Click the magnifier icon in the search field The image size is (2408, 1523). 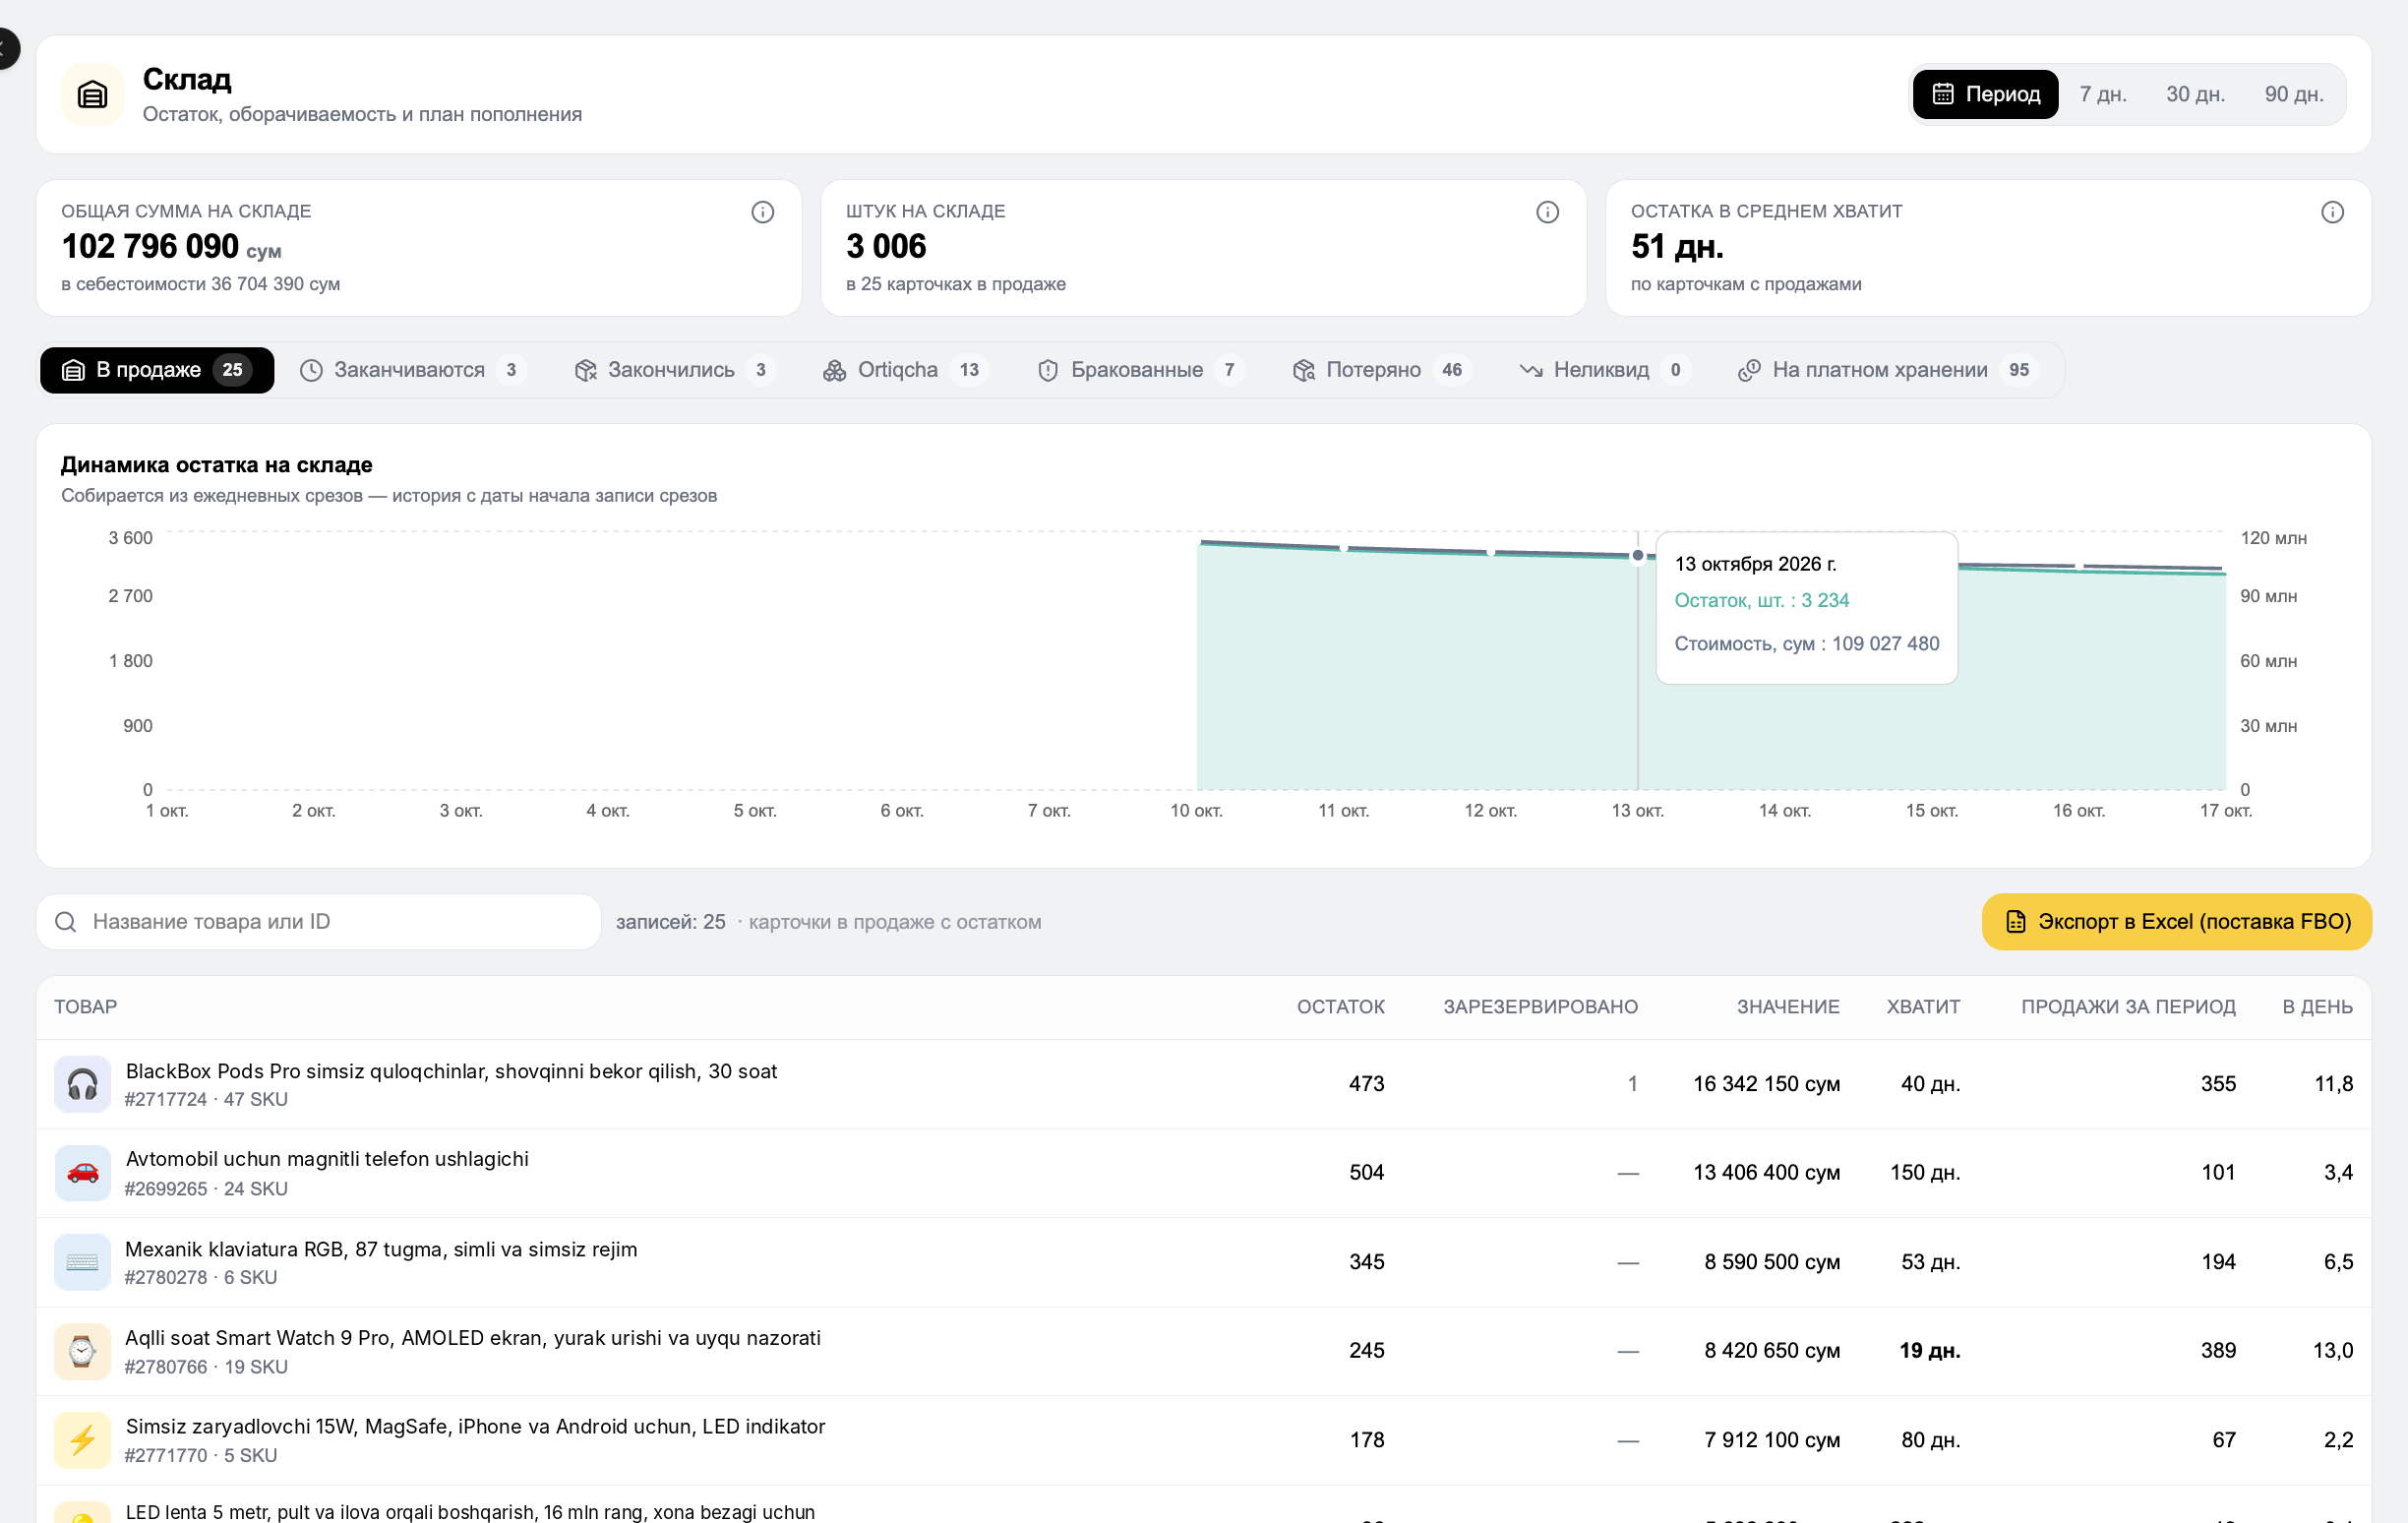coord(66,922)
